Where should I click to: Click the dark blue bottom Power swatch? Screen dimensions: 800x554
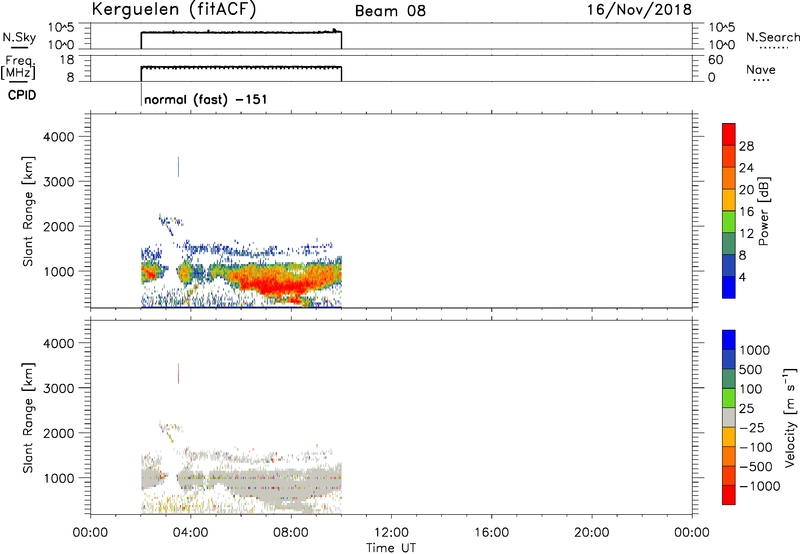click(x=729, y=287)
